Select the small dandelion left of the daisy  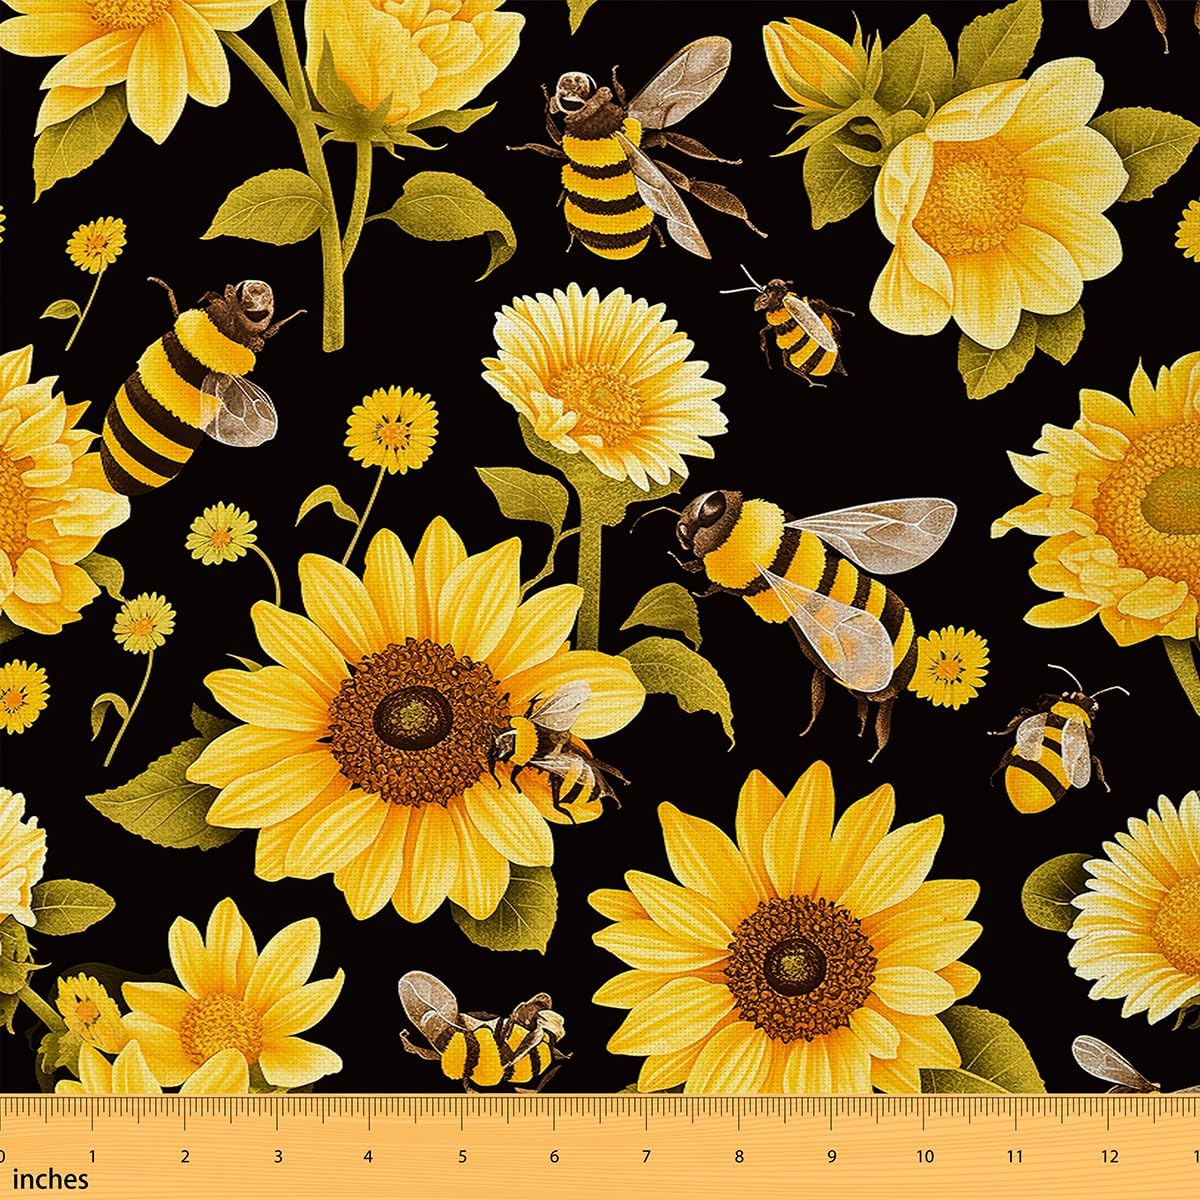coord(392,430)
